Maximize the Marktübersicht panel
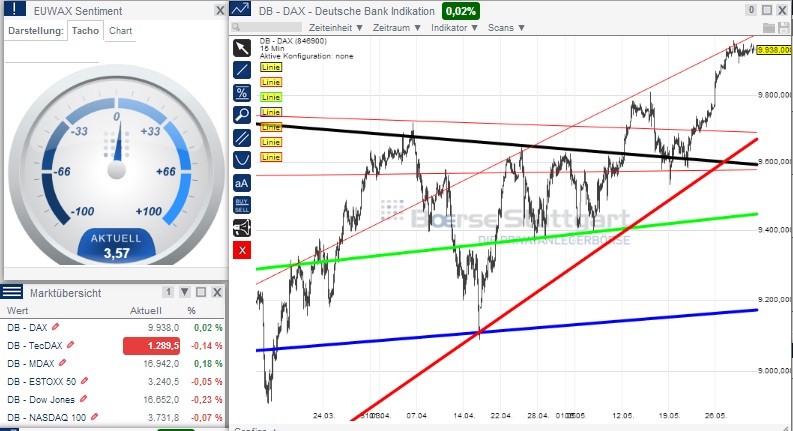This screenshot has height=431, width=793. coord(201,292)
